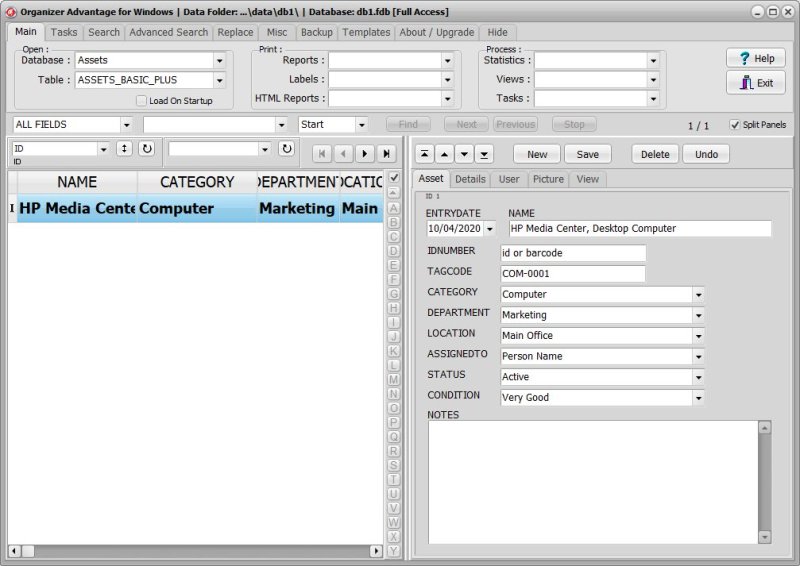Click the sort order toggle icon next to ID
The height and width of the screenshot is (566, 800).
tap(124, 149)
